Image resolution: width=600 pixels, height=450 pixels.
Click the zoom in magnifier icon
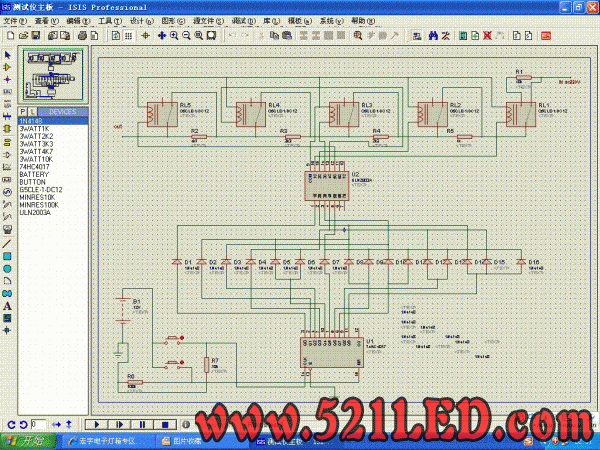coord(174,35)
